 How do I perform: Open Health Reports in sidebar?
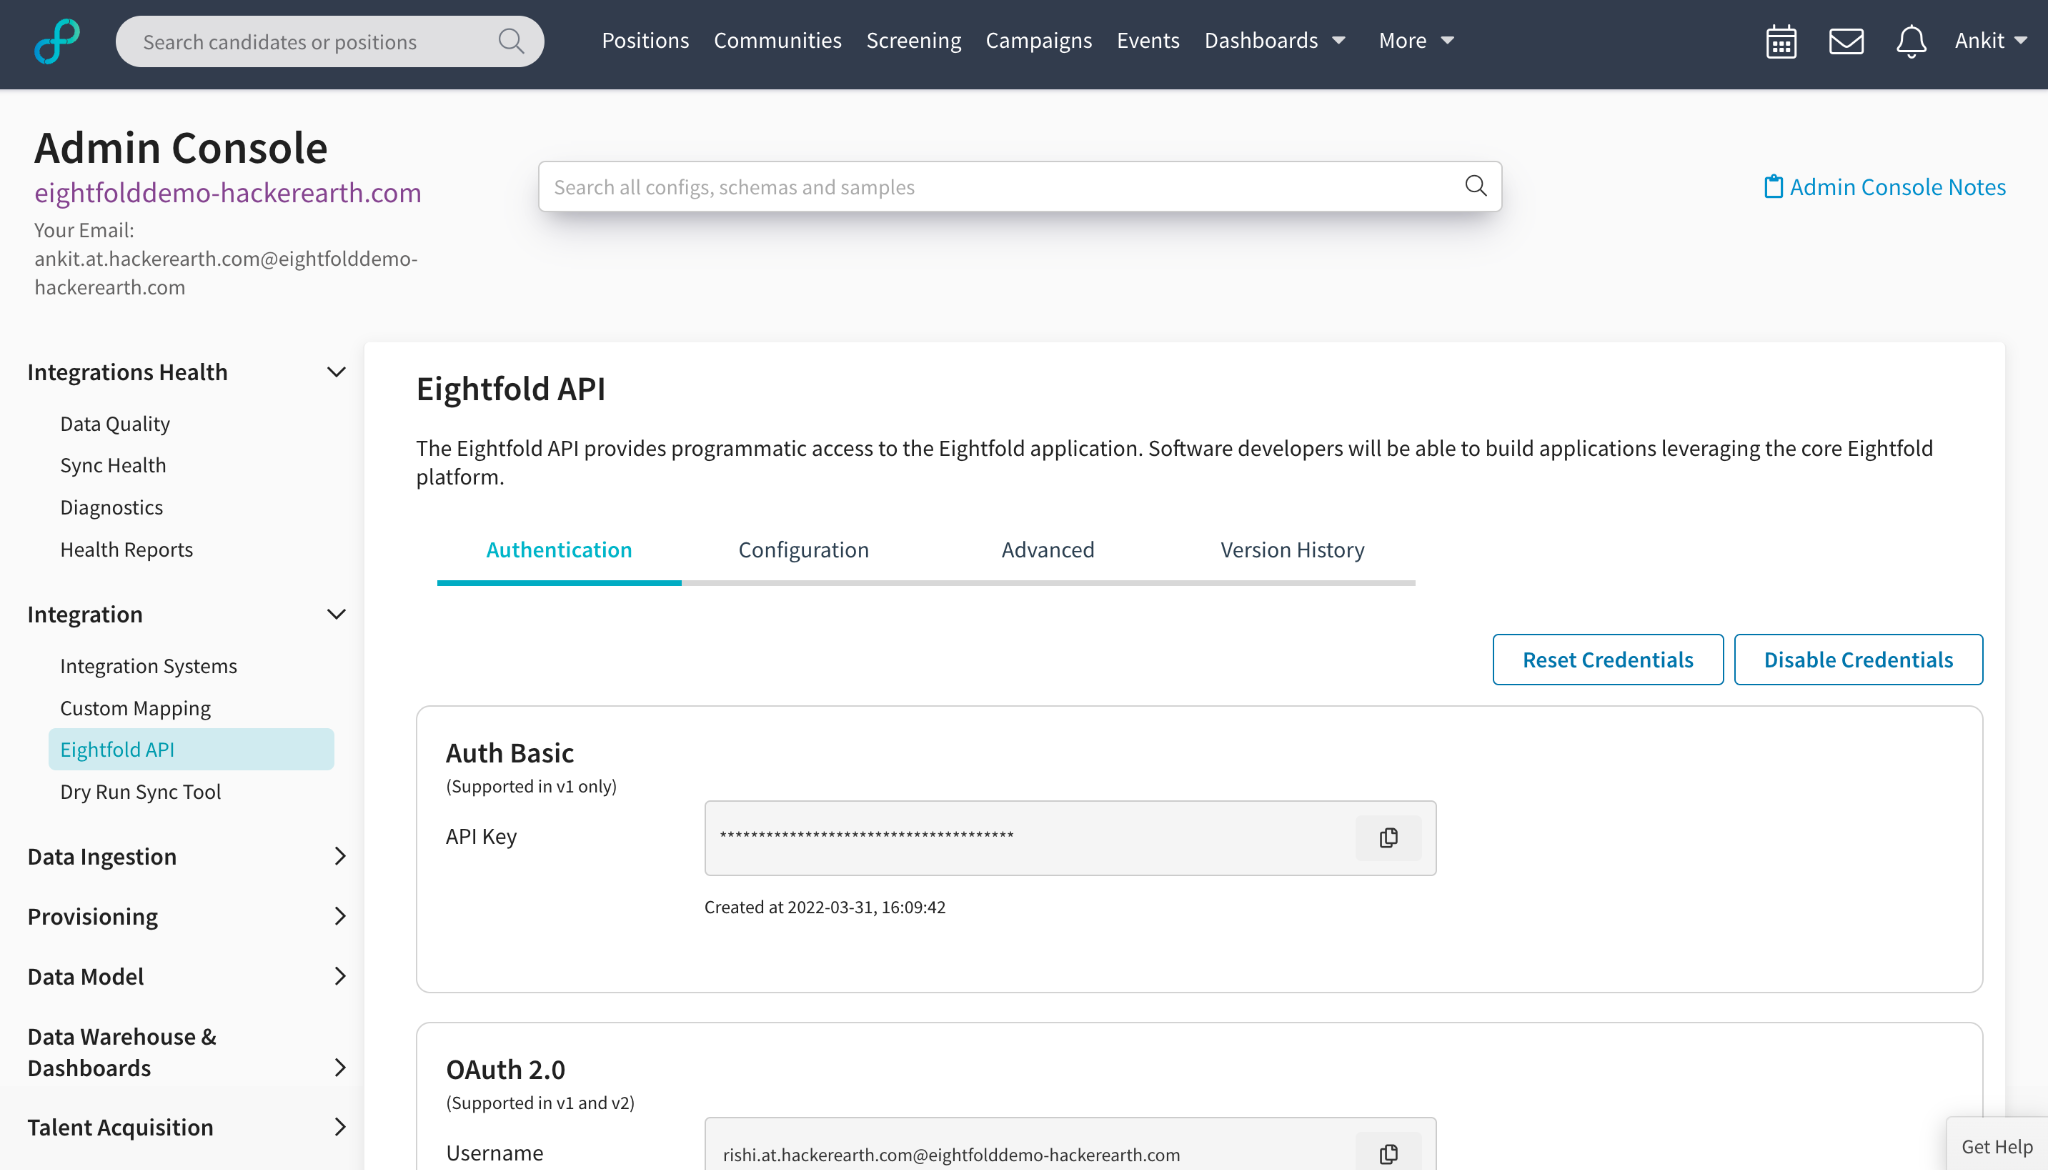coord(126,549)
